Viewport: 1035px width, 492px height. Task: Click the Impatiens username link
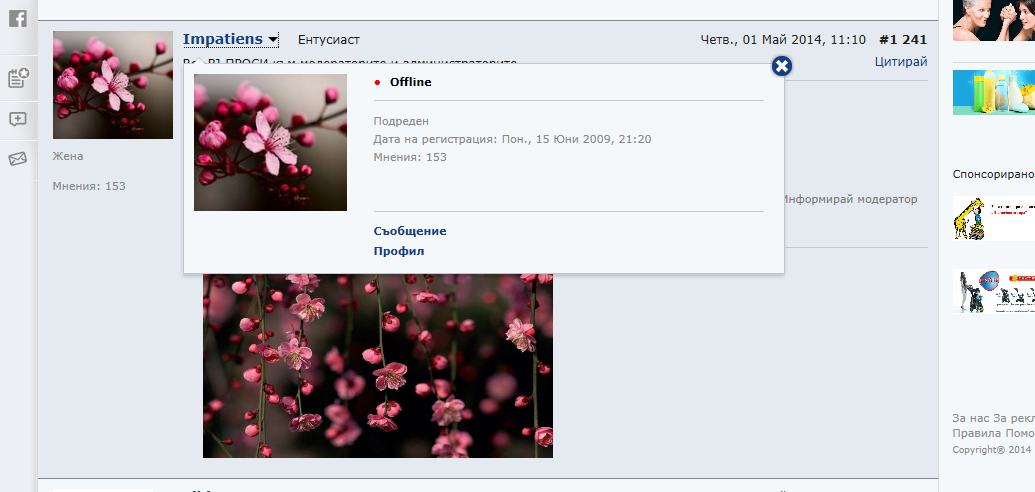click(222, 40)
